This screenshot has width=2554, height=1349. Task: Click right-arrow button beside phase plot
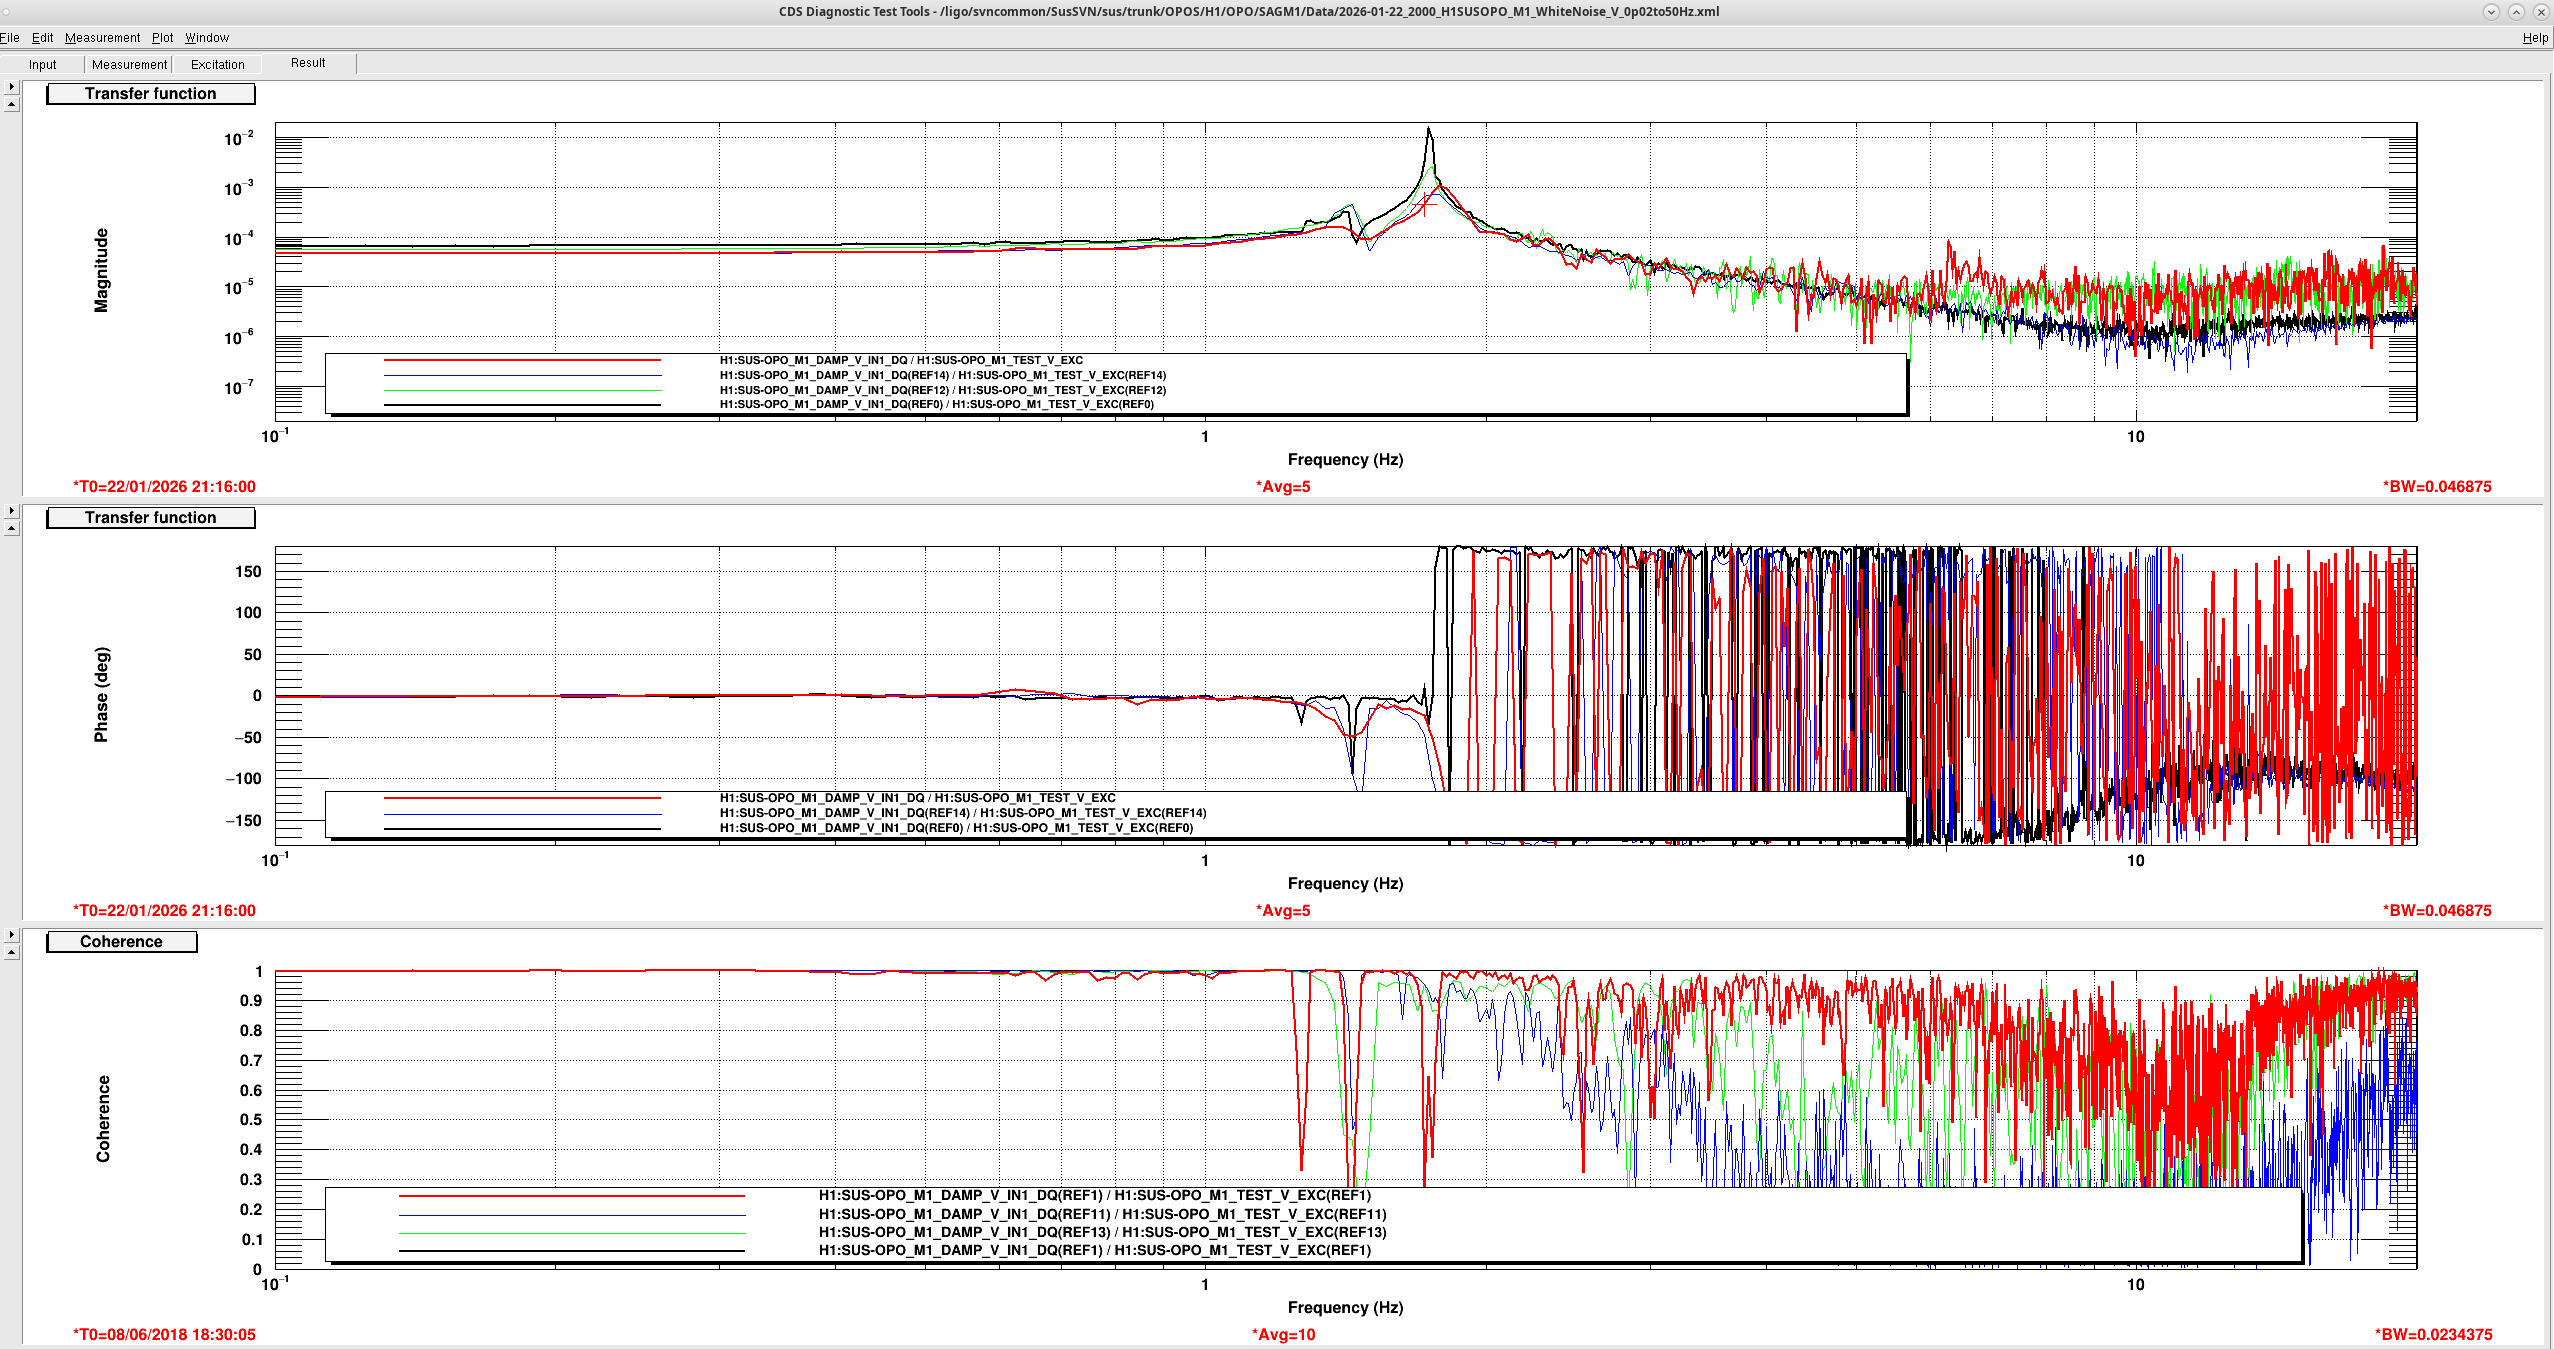tap(11, 511)
